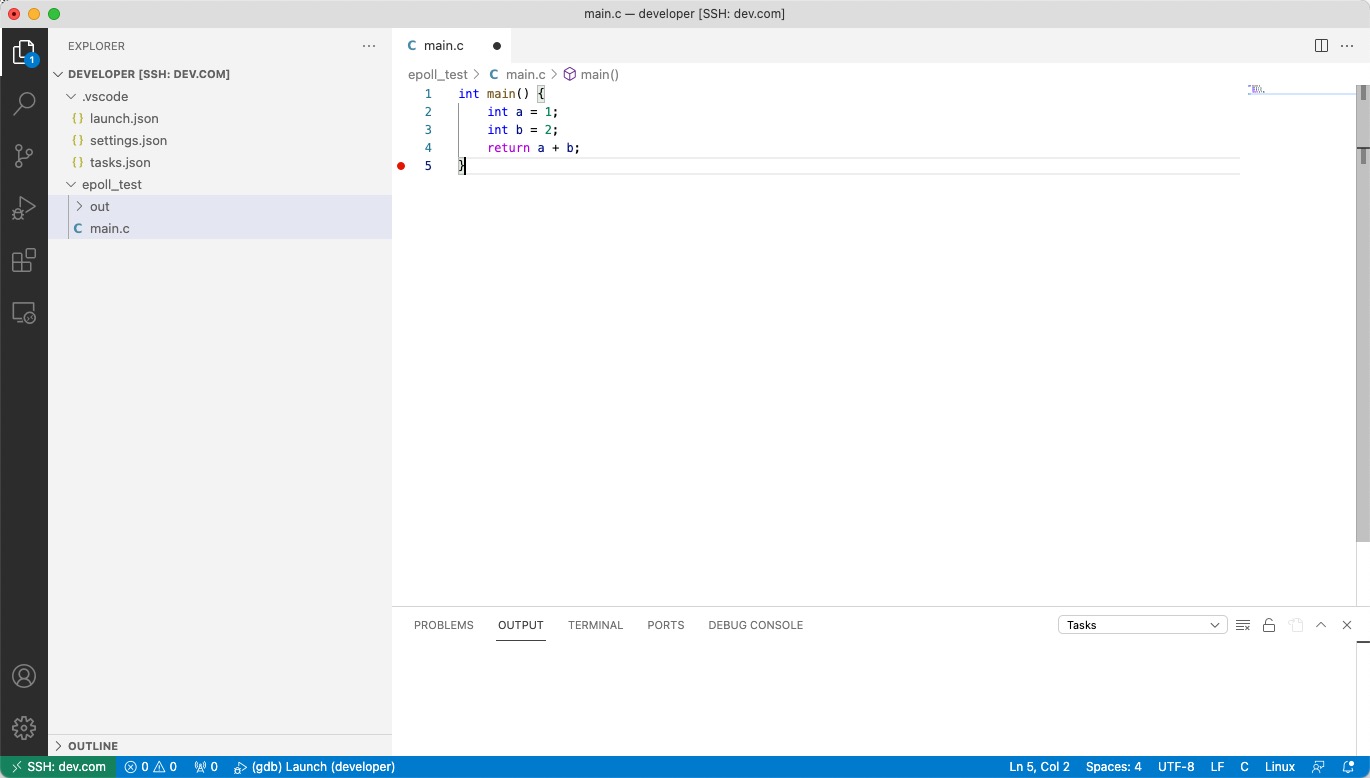Open the Run and Debug view

point(24,208)
